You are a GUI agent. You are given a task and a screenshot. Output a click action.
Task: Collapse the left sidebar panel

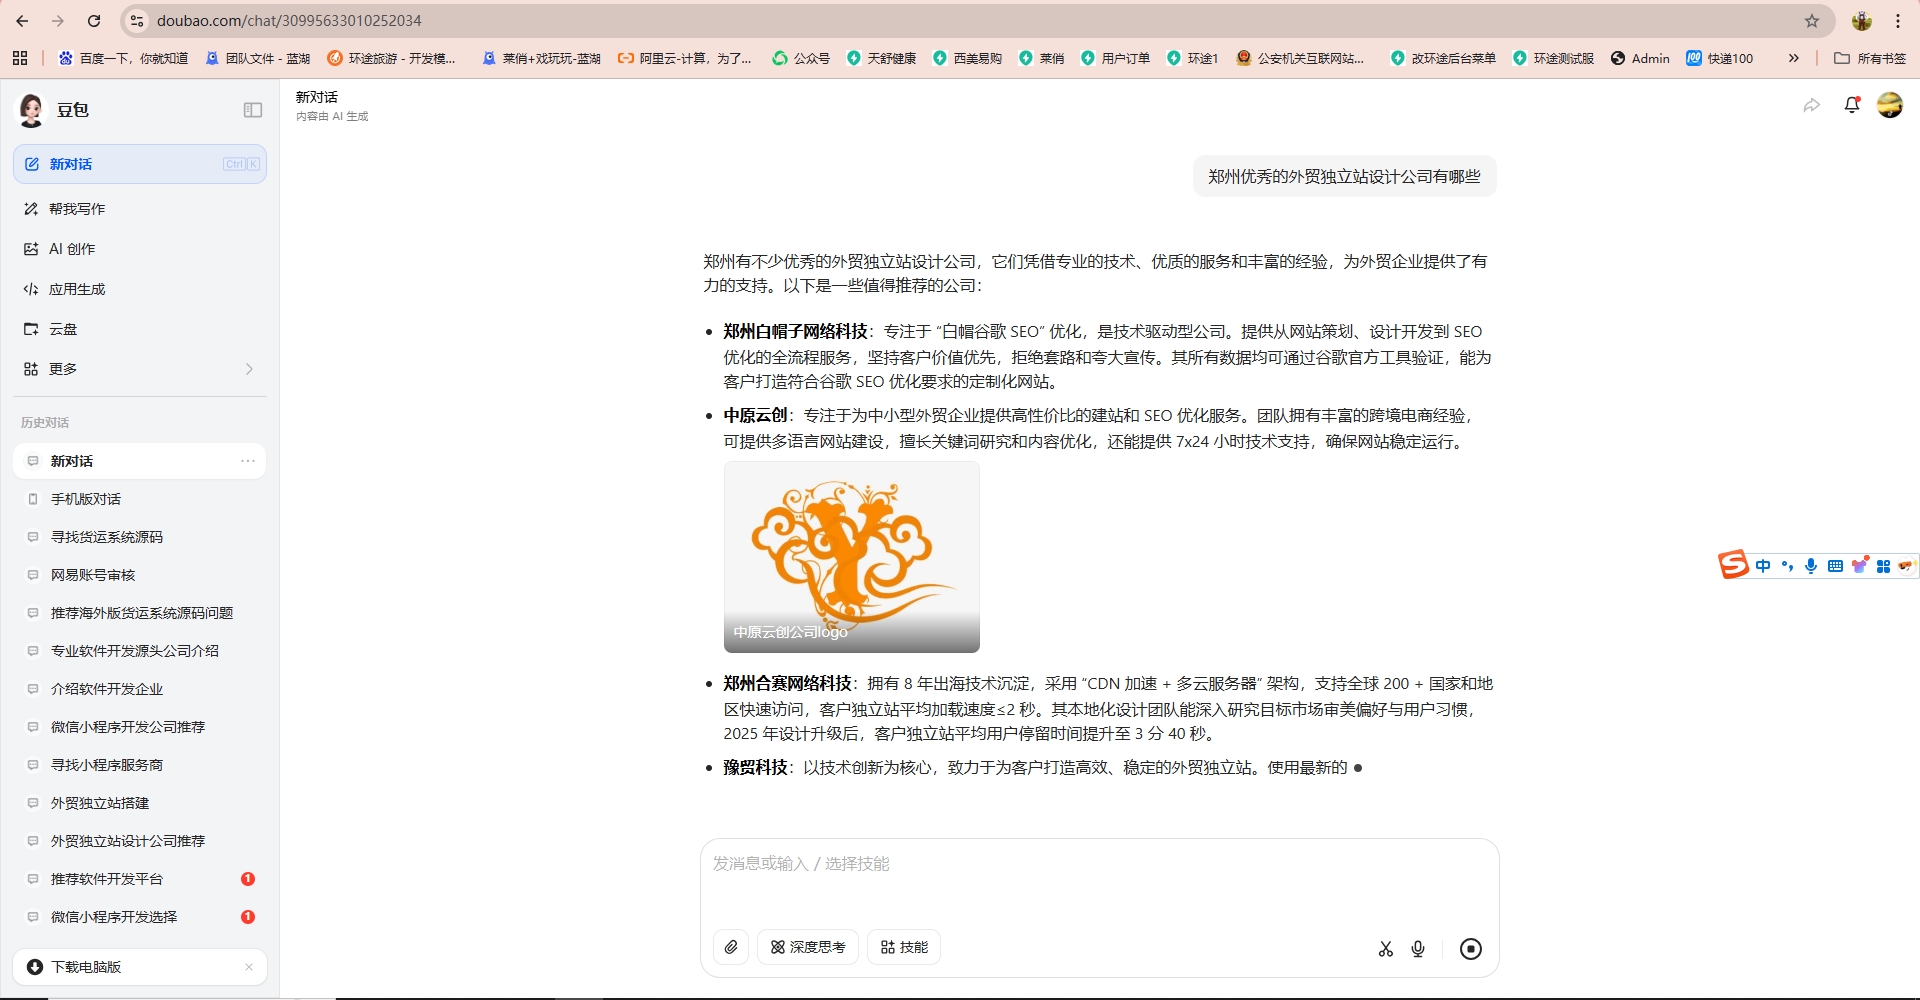tap(251, 109)
